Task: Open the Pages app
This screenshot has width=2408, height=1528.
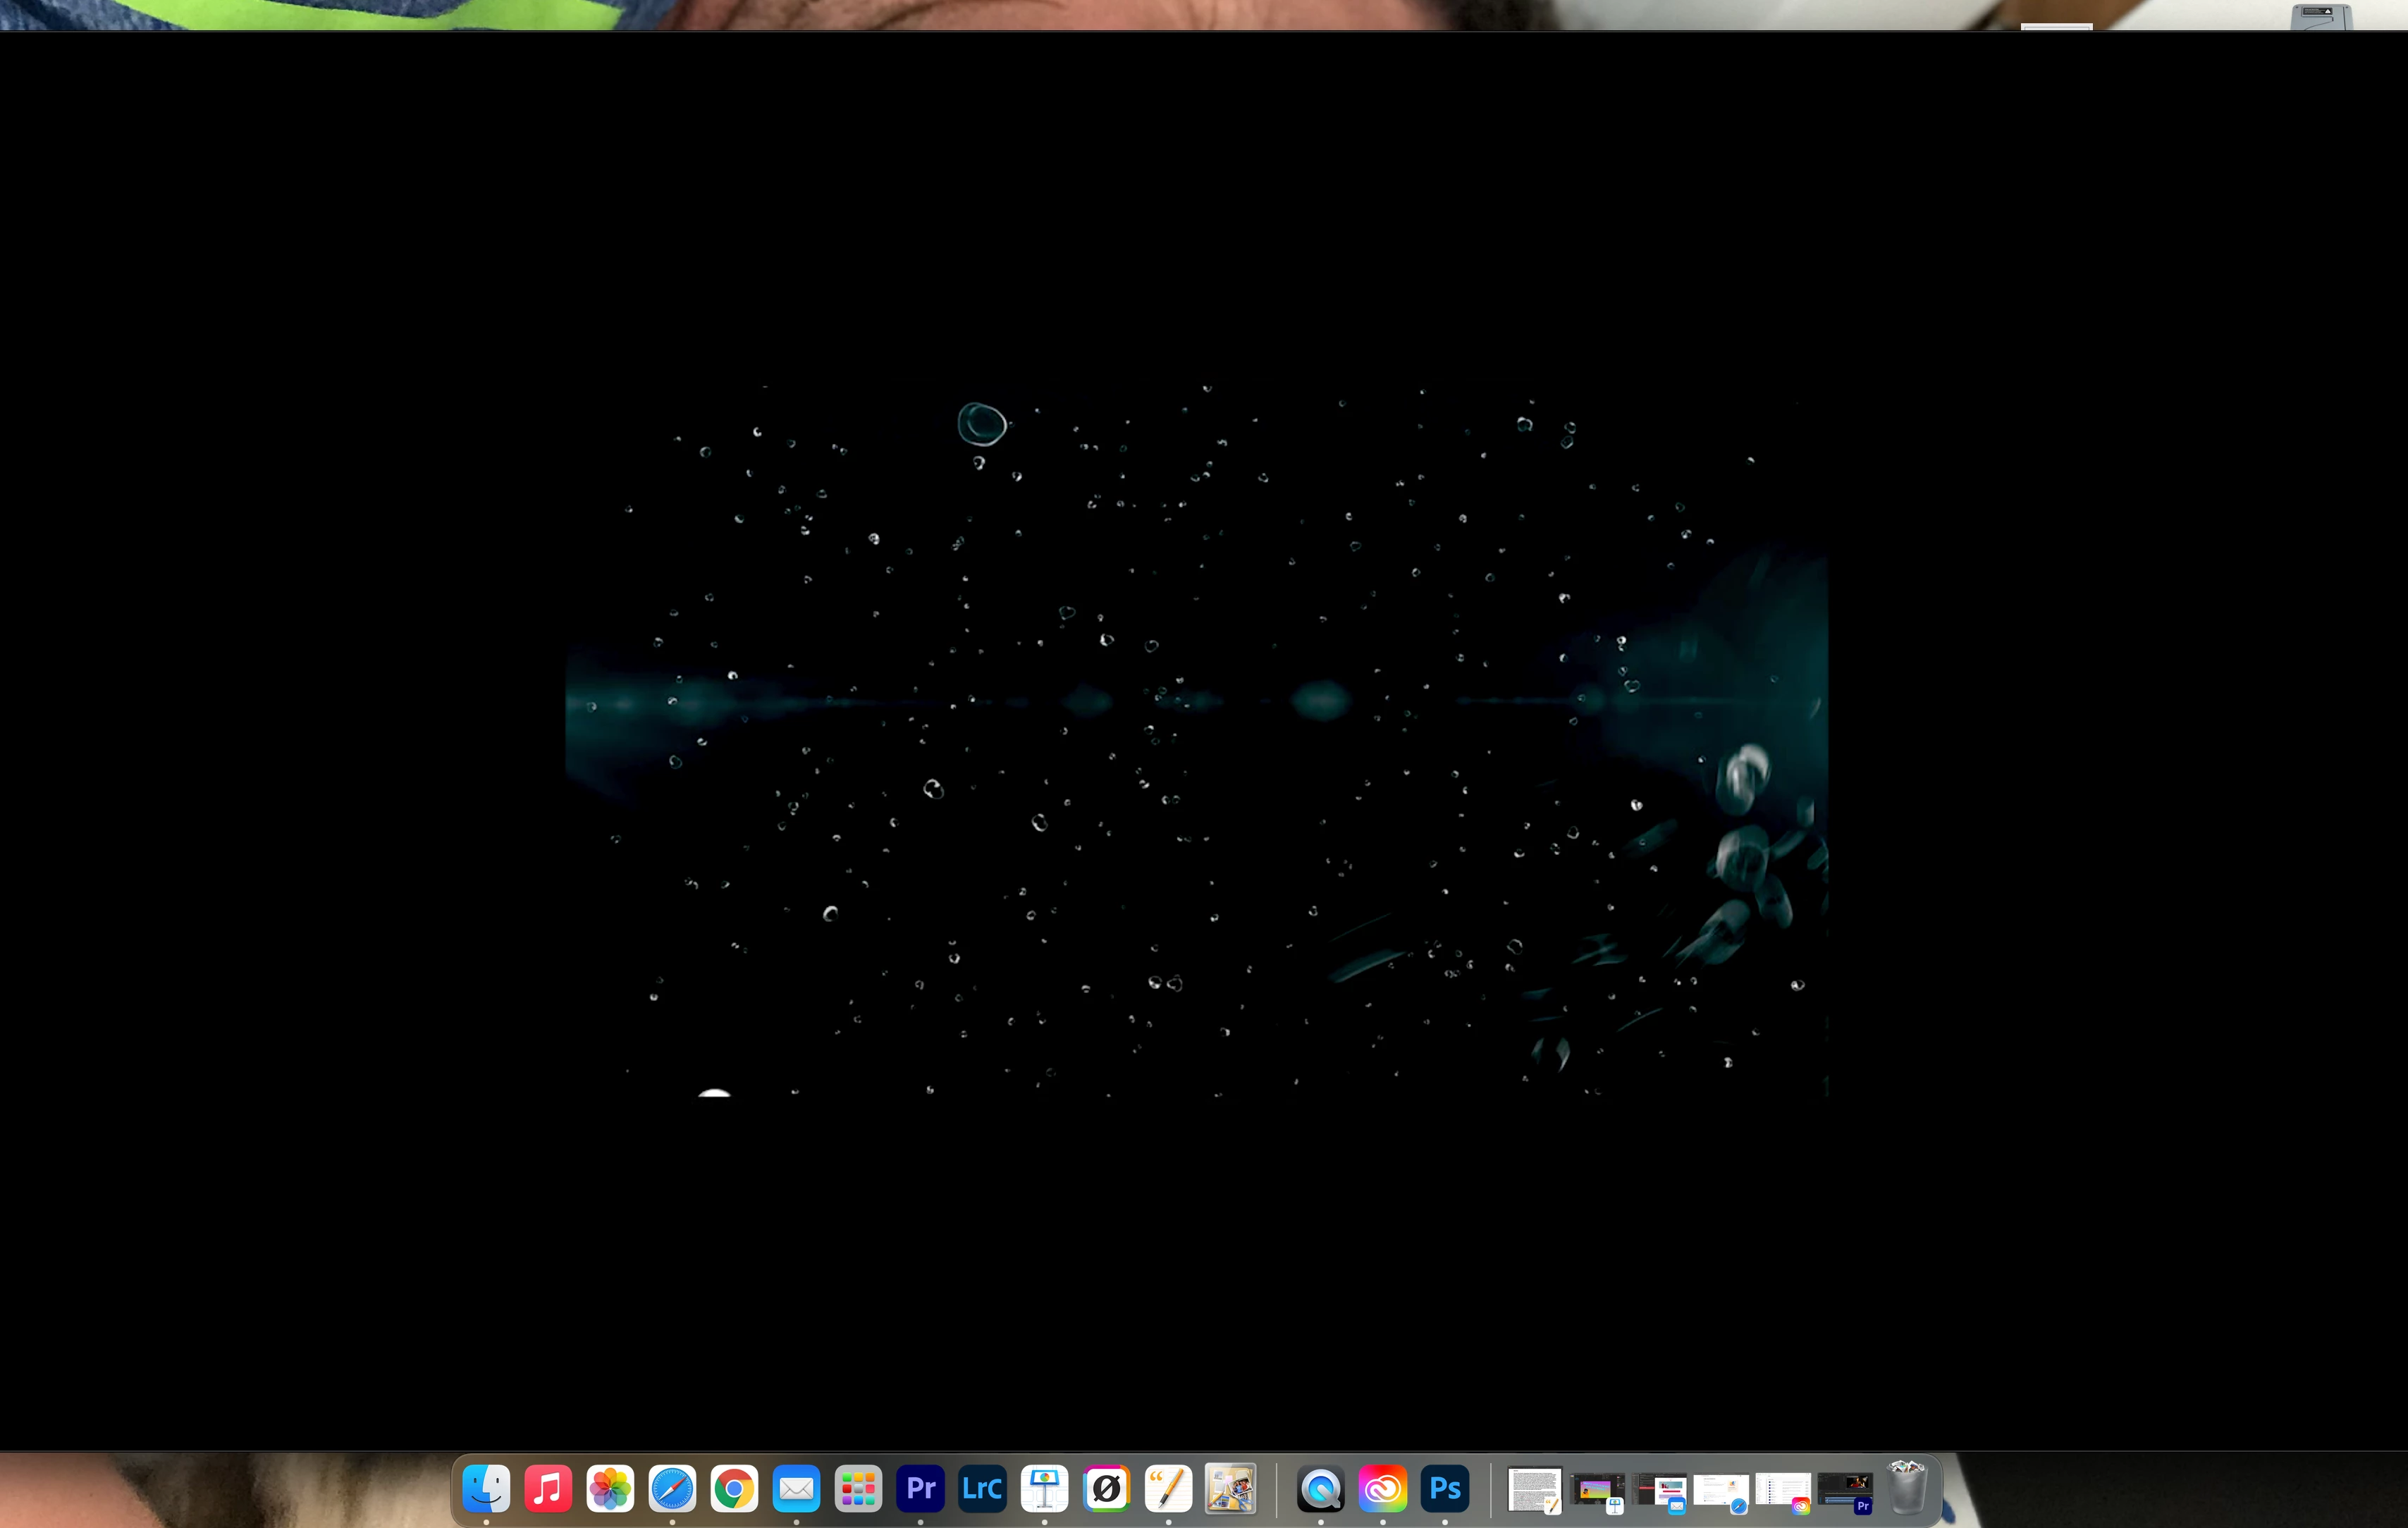Action: pos(1168,1489)
